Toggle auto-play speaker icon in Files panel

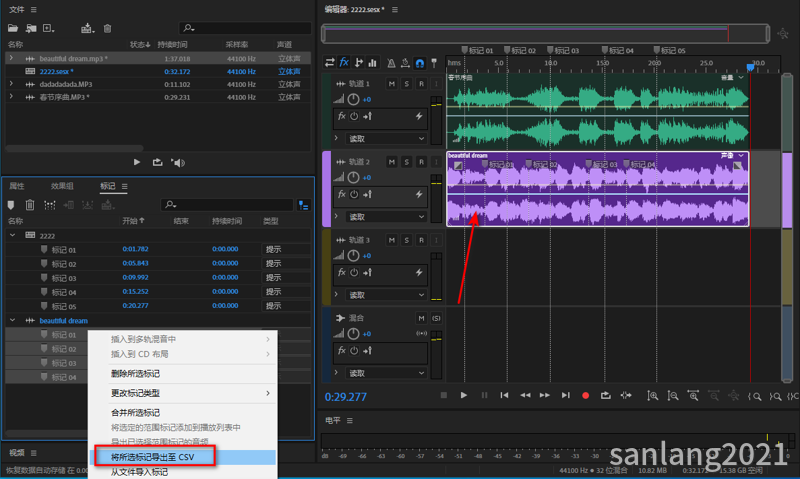(178, 163)
